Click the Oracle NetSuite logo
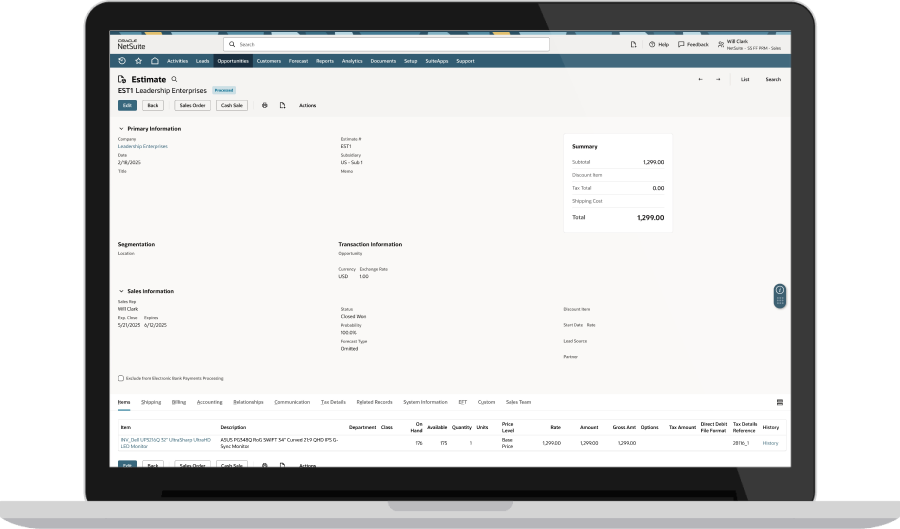Image resolution: width=900 pixels, height=529 pixels. 131,44
